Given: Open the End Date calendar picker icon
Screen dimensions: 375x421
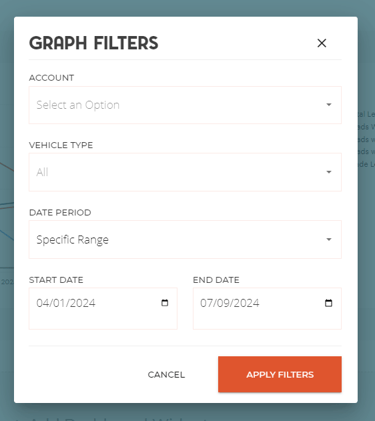Looking at the screenshot, I should [329, 303].
